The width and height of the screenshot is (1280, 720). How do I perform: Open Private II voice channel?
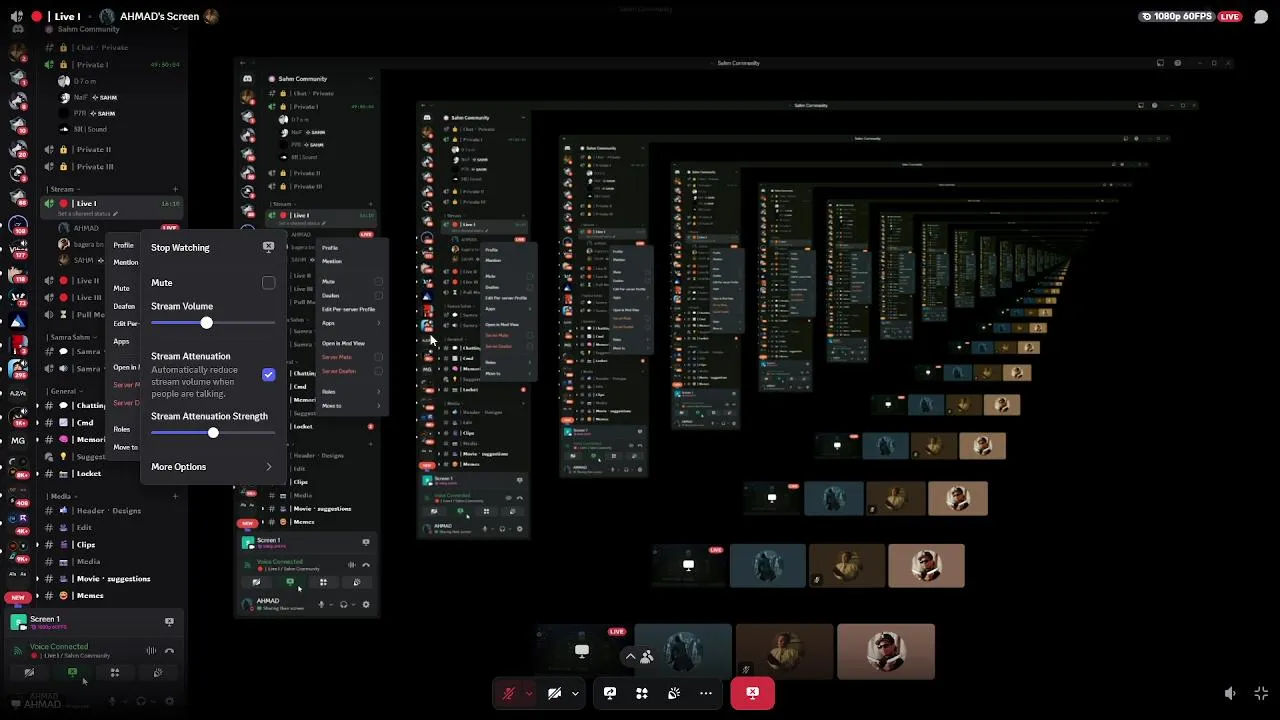113,149
